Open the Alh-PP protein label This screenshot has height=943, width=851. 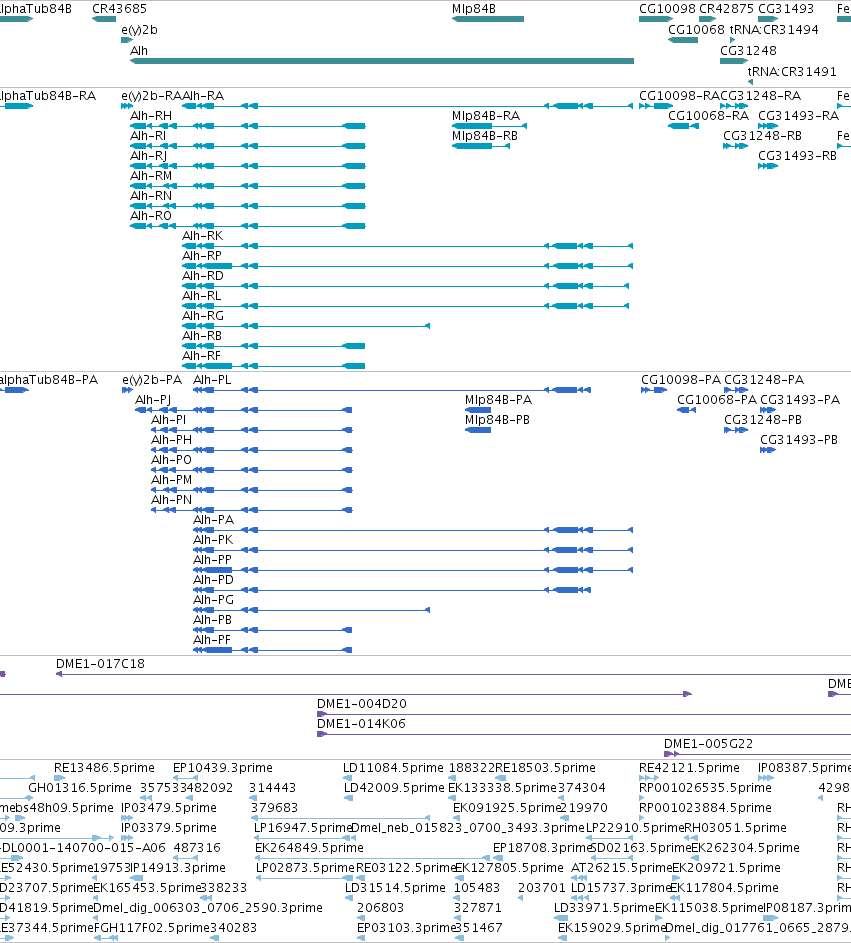click(x=212, y=559)
